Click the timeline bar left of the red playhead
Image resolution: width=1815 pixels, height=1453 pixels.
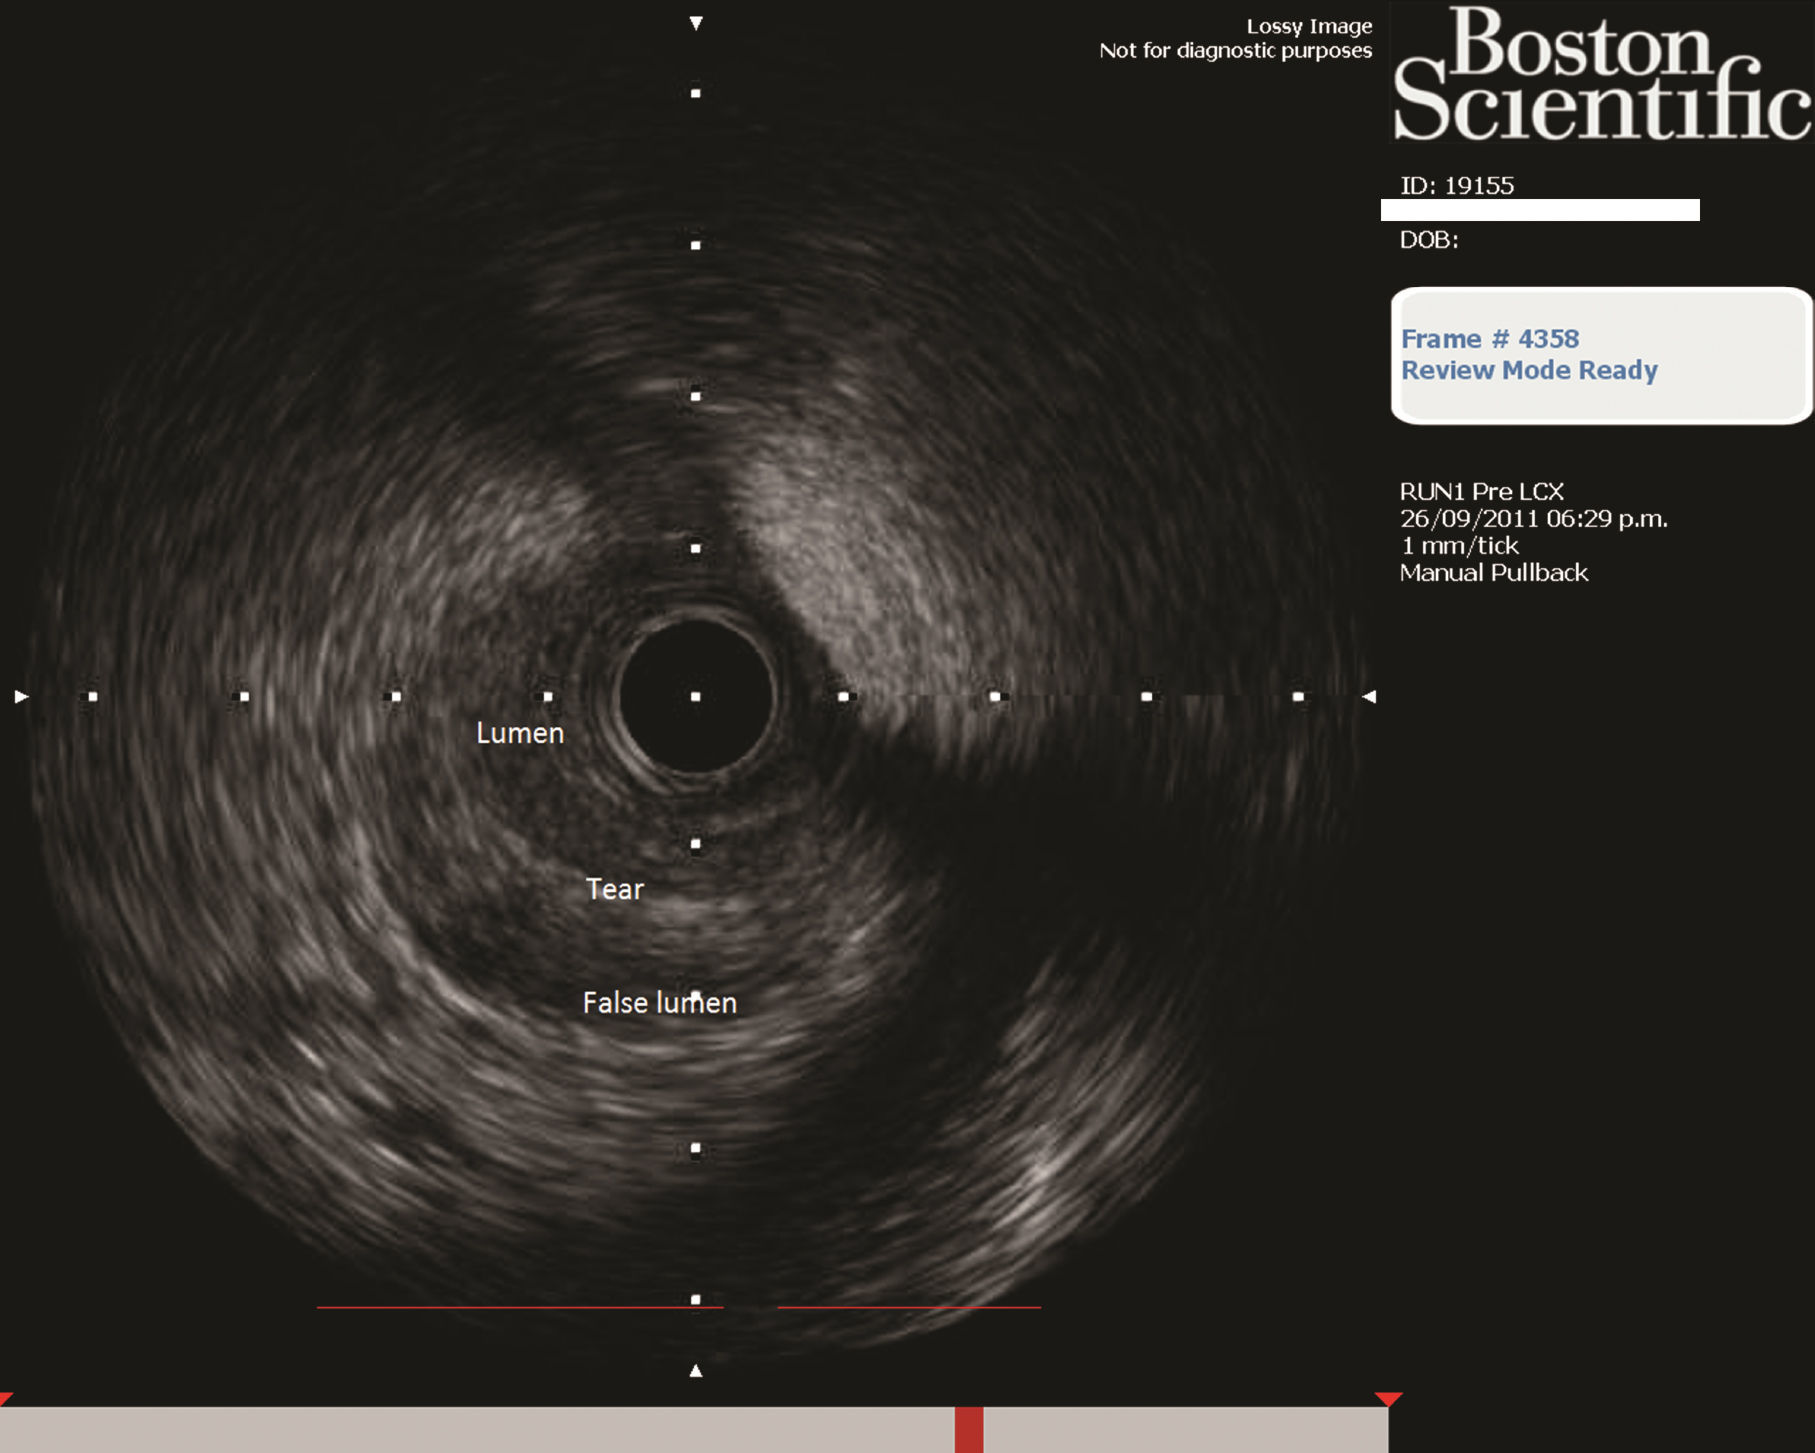click(x=480, y=1429)
